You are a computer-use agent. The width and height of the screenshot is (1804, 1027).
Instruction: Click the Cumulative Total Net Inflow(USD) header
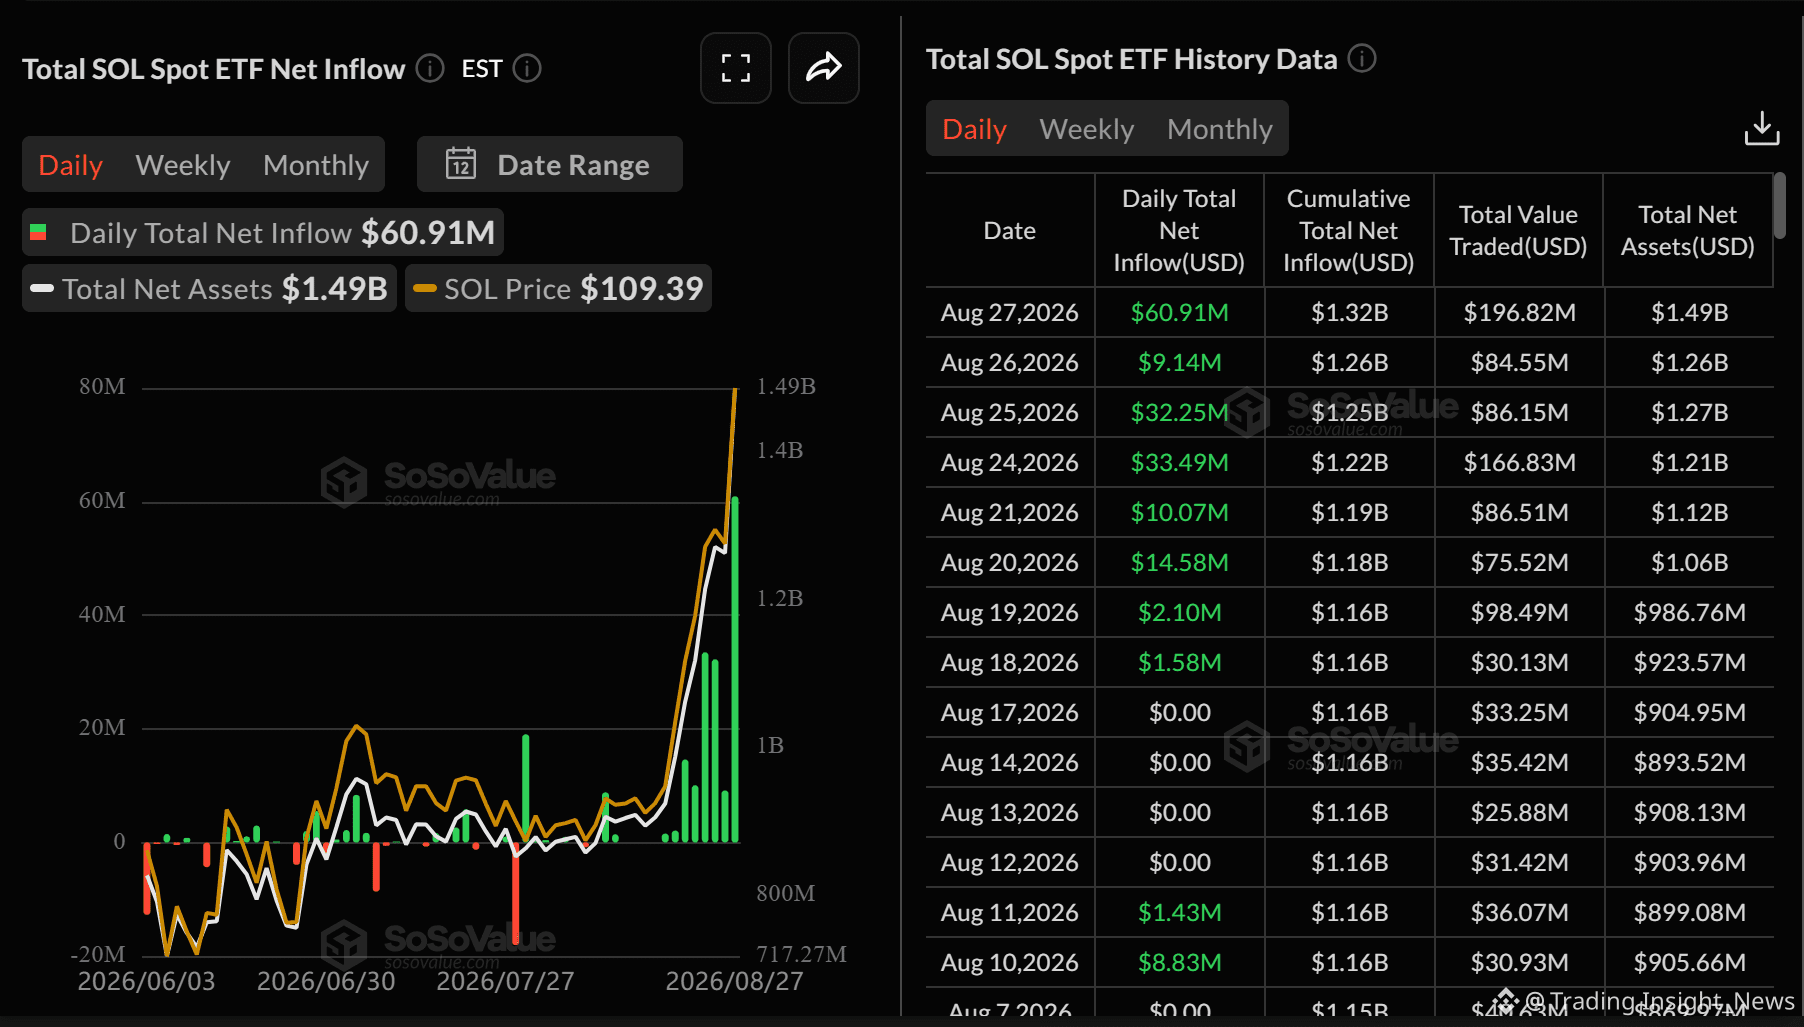(1349, 231)
